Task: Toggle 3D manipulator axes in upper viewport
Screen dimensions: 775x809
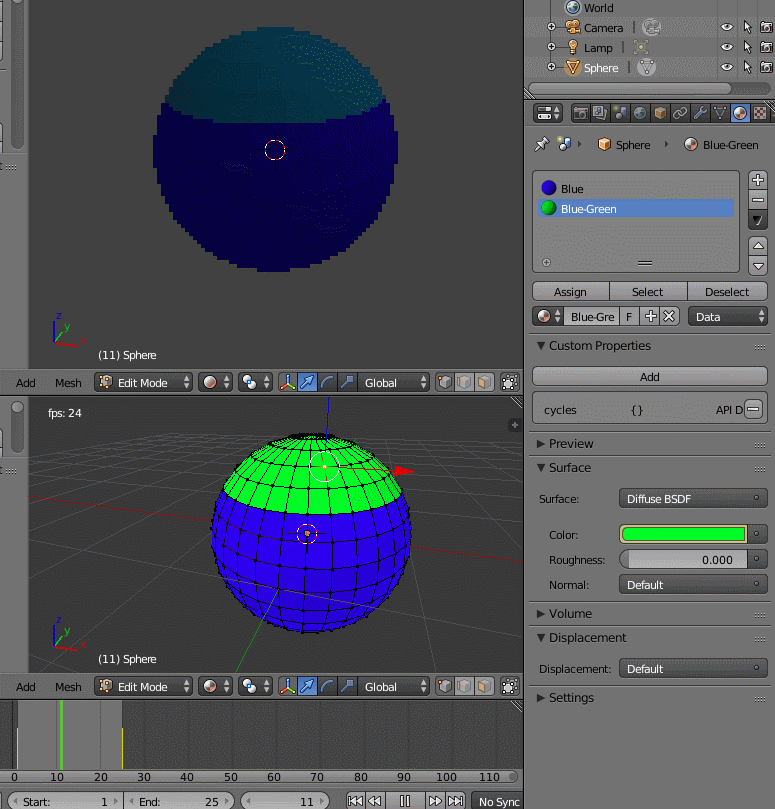Action: (287, 382)
